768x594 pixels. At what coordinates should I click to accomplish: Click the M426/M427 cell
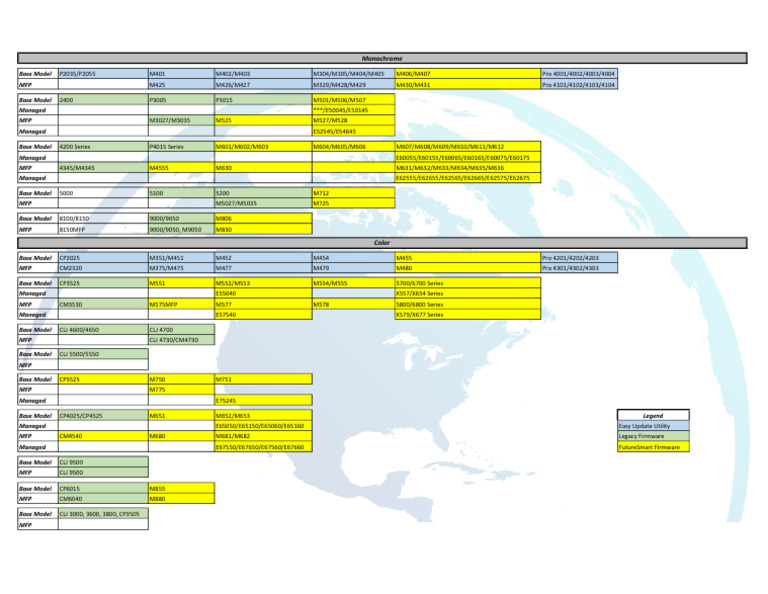pos(264,85)
